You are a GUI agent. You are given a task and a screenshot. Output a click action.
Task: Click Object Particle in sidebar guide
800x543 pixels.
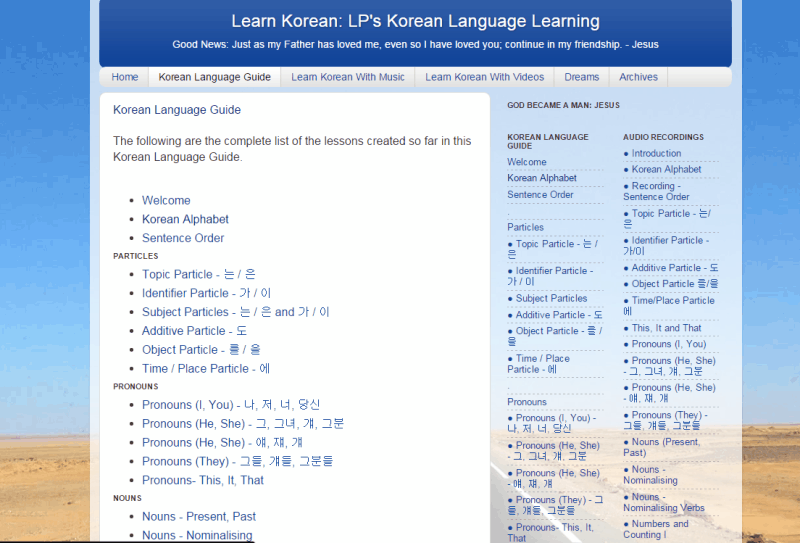tap(555, 337)
